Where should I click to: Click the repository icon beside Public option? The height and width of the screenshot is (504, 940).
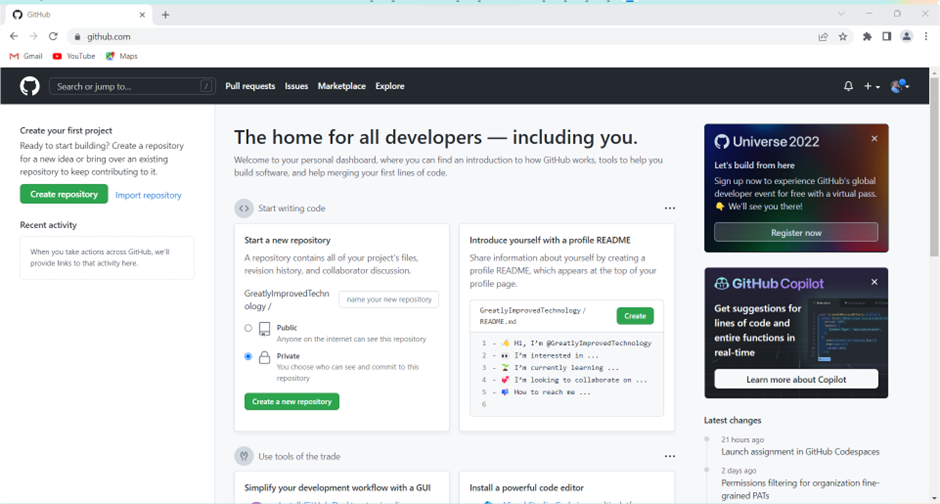pyautogui.click(x=264, y=329)
